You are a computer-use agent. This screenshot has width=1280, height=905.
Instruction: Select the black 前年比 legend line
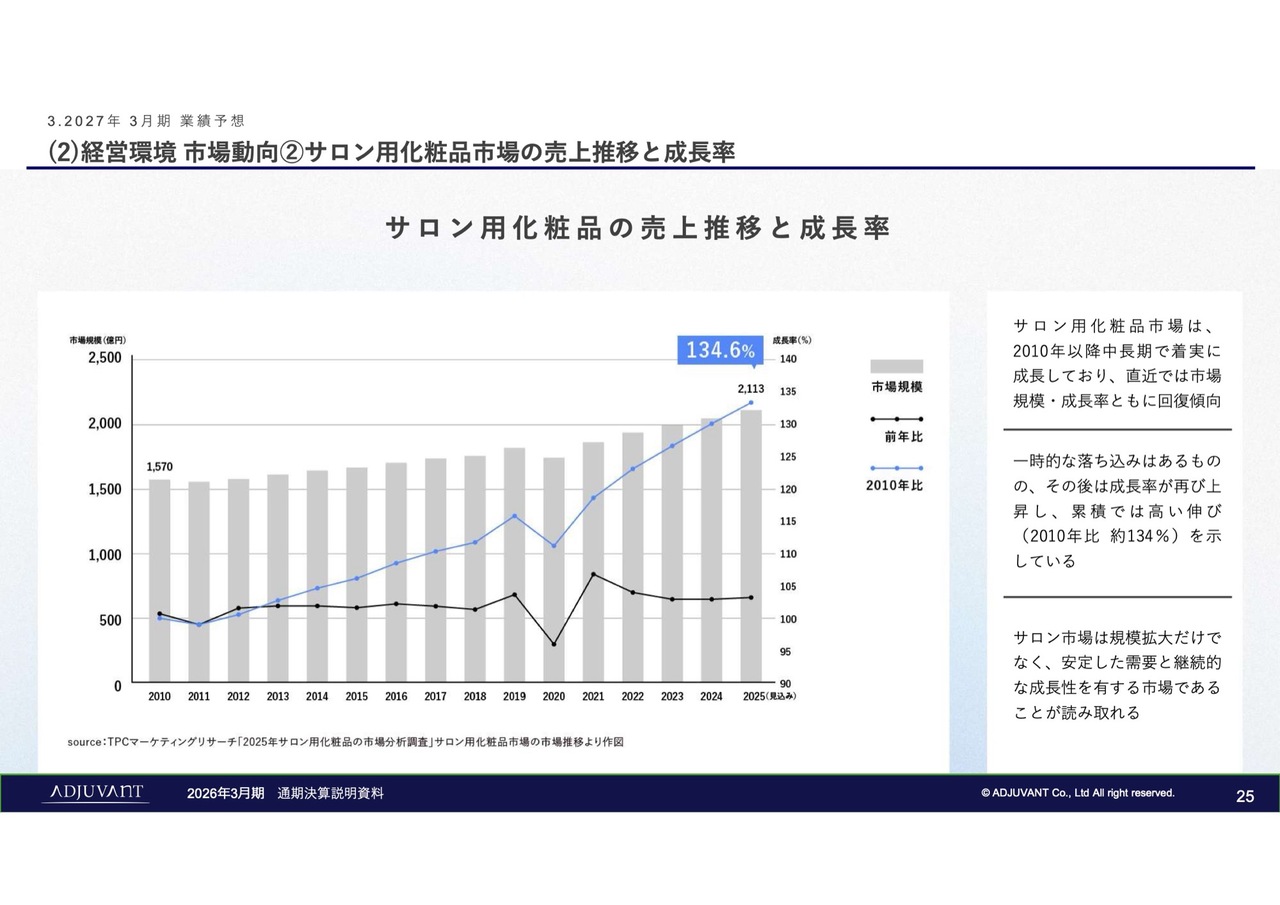pos(896,419)
